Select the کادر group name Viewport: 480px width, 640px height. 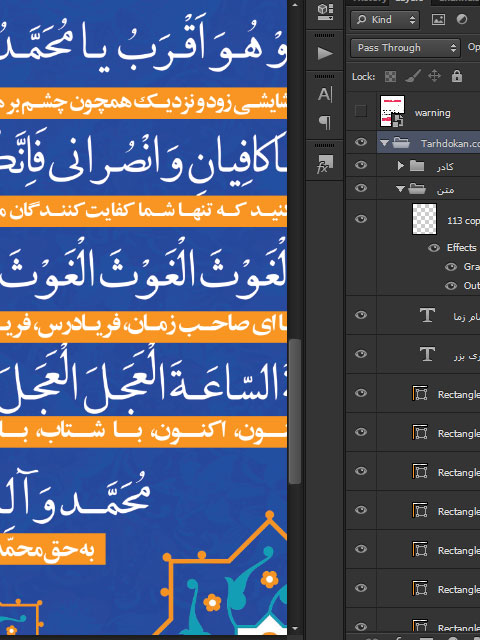(444, 167)
